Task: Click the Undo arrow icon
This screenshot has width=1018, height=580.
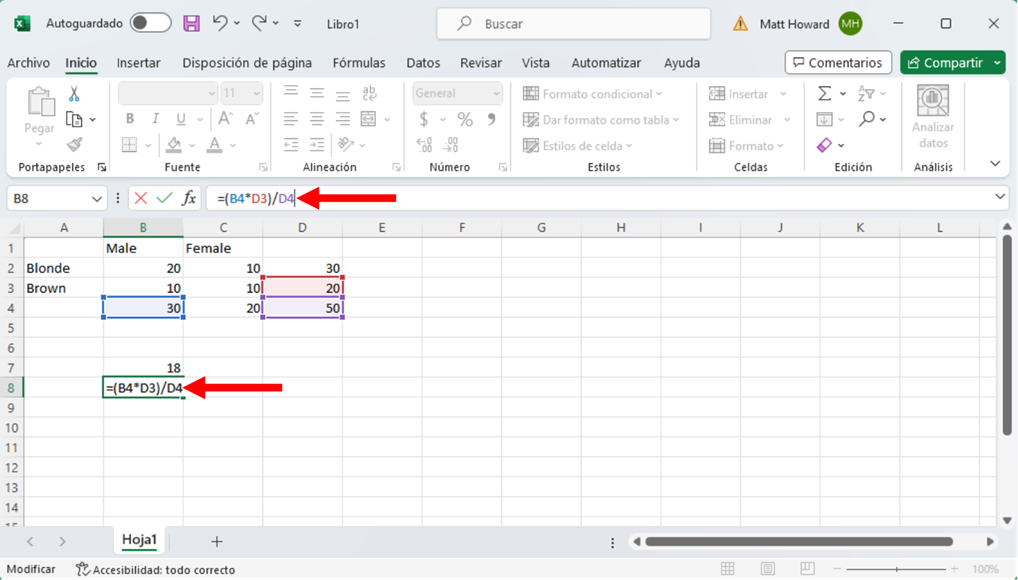Action: pyautogui.click(x=220, y=23)
